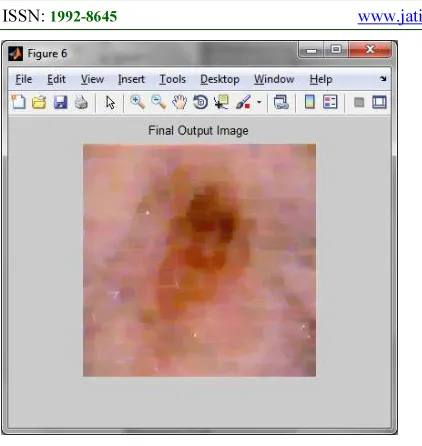Follow the www.jati link in the header

tap(390, 16)
